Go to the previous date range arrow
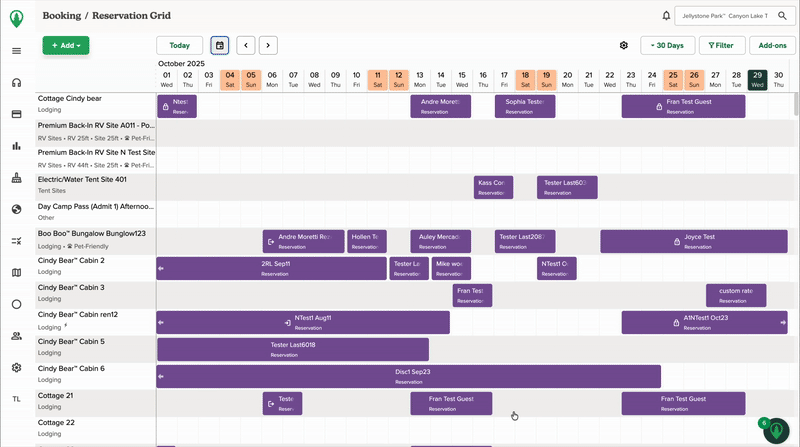 tap(245, 45)
